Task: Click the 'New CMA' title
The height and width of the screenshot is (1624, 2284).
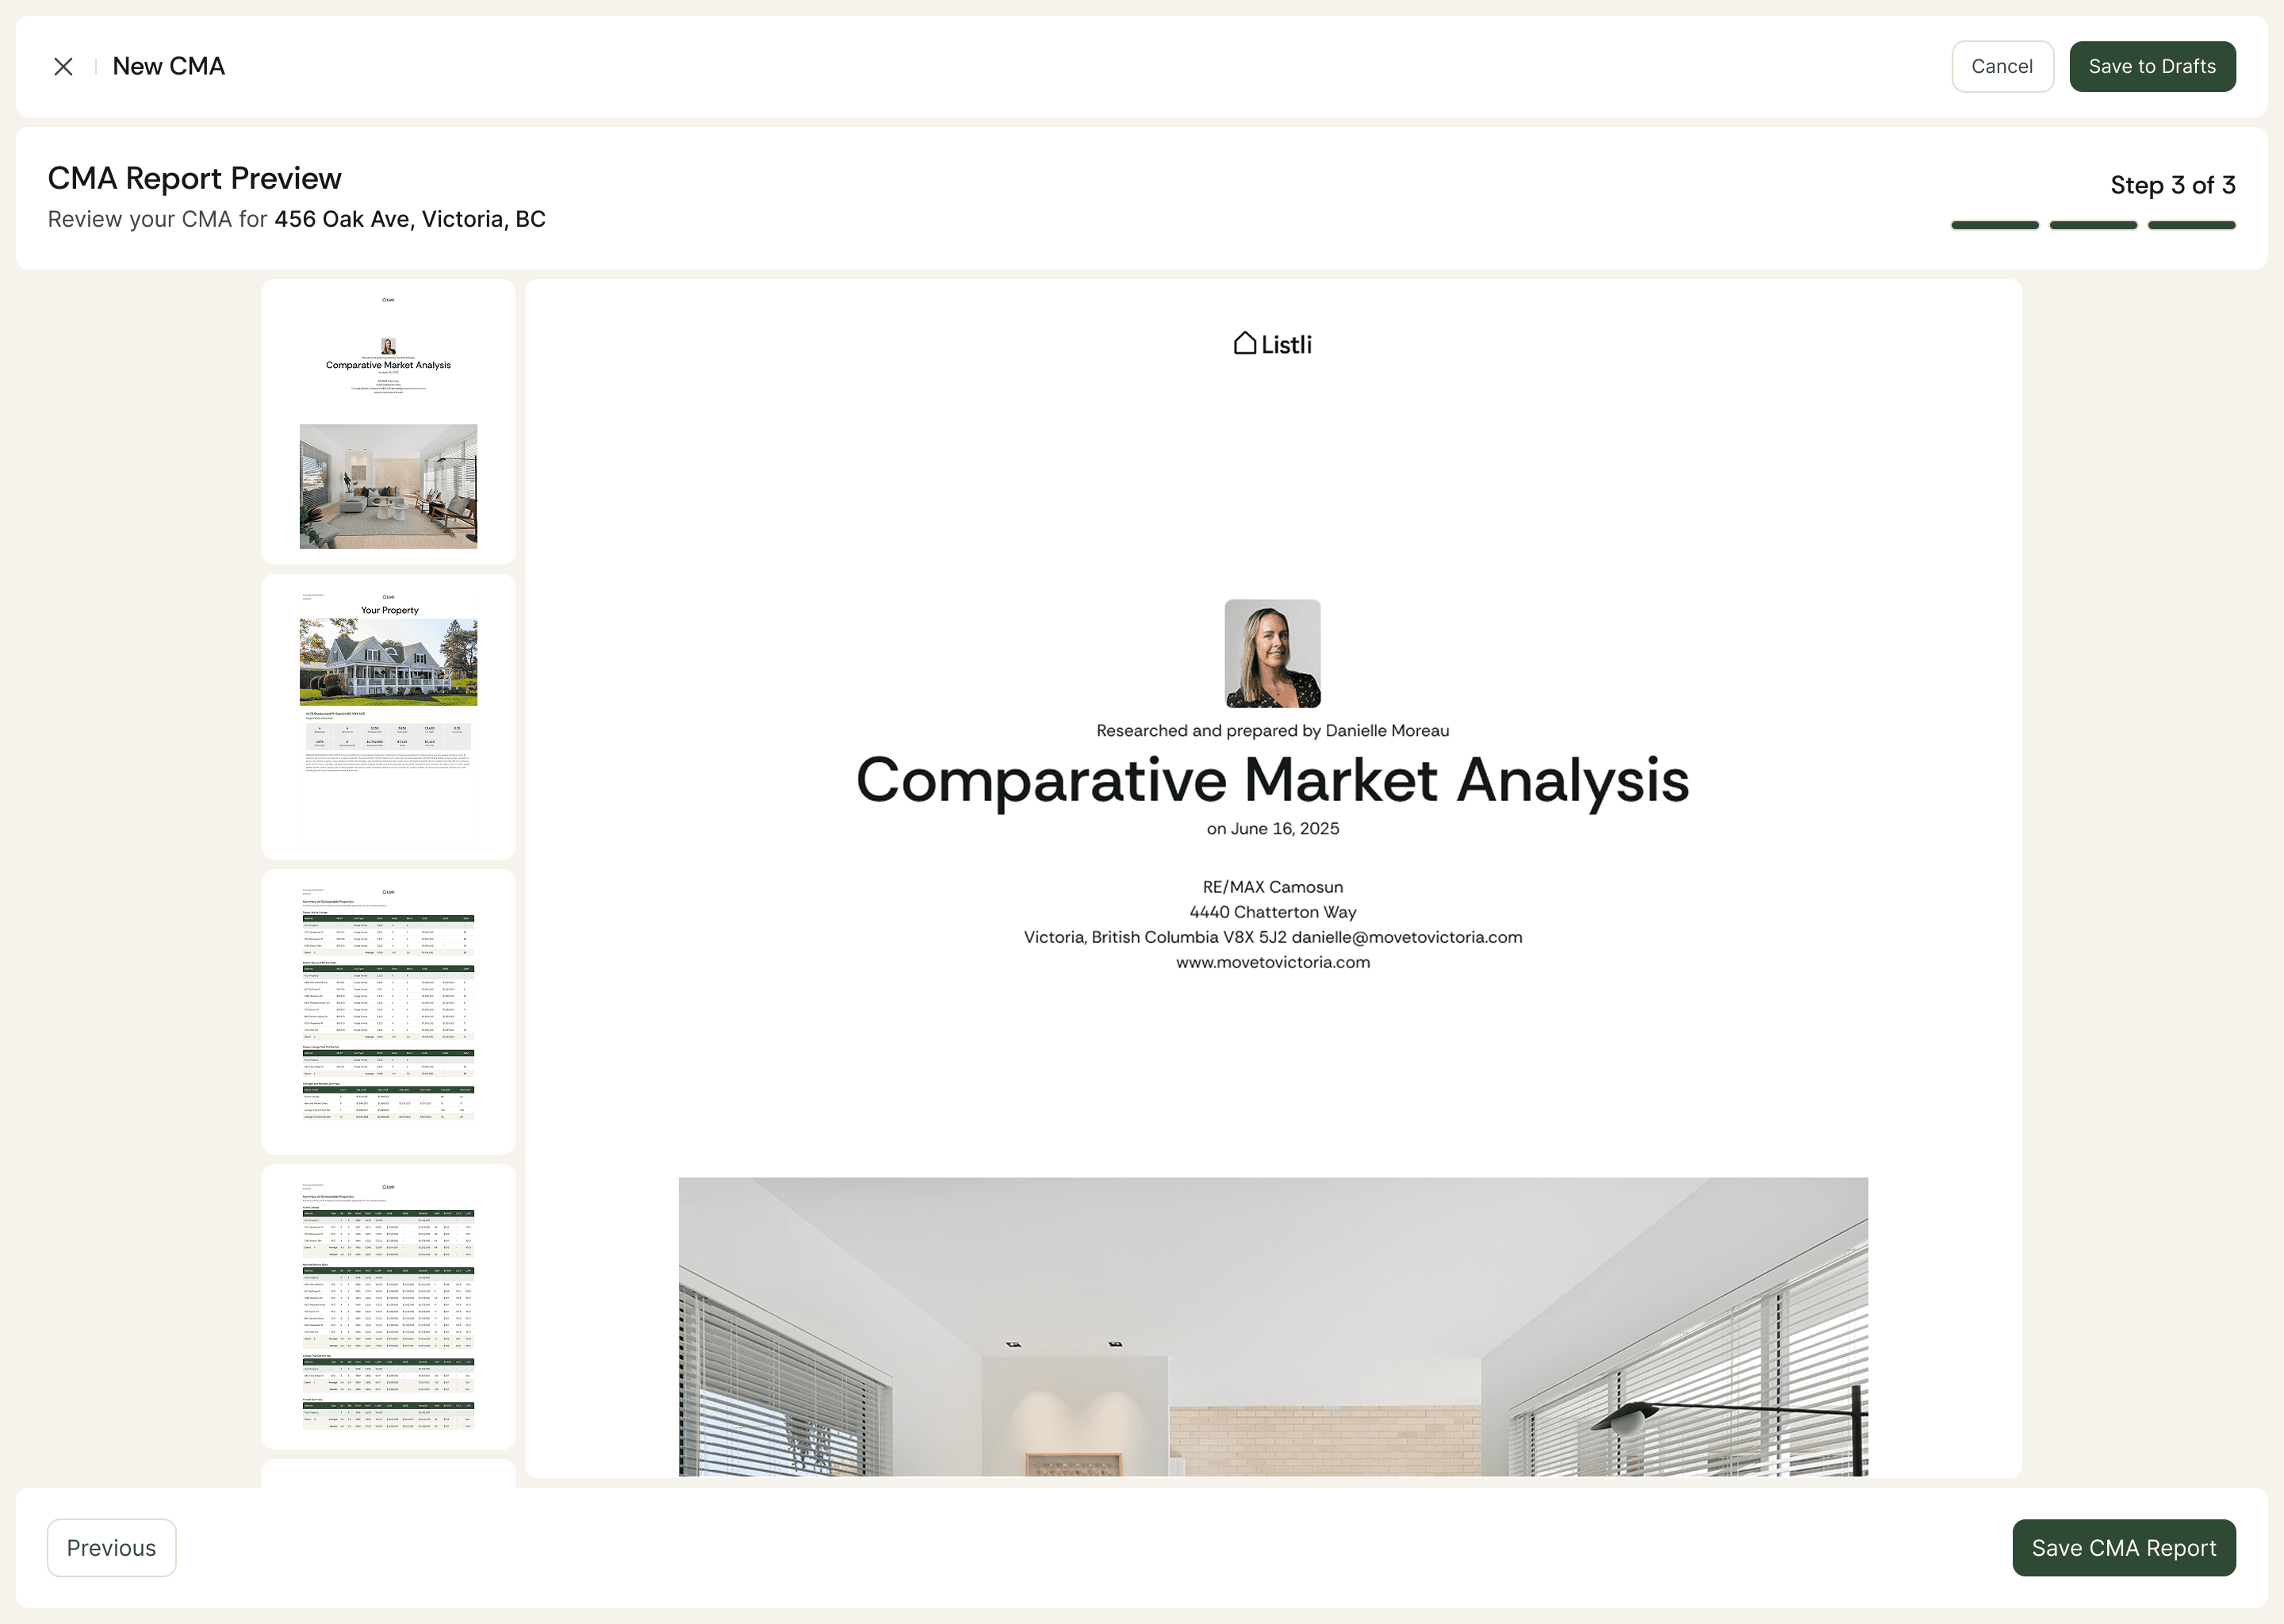Action: click(x=169, y=67)
